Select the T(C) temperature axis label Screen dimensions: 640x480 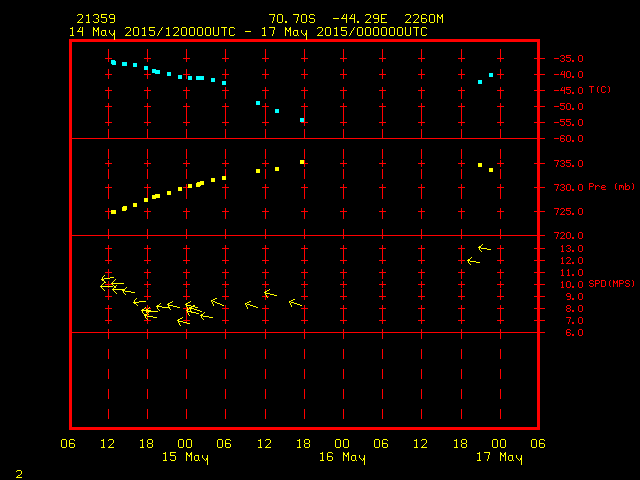(600, 90)
